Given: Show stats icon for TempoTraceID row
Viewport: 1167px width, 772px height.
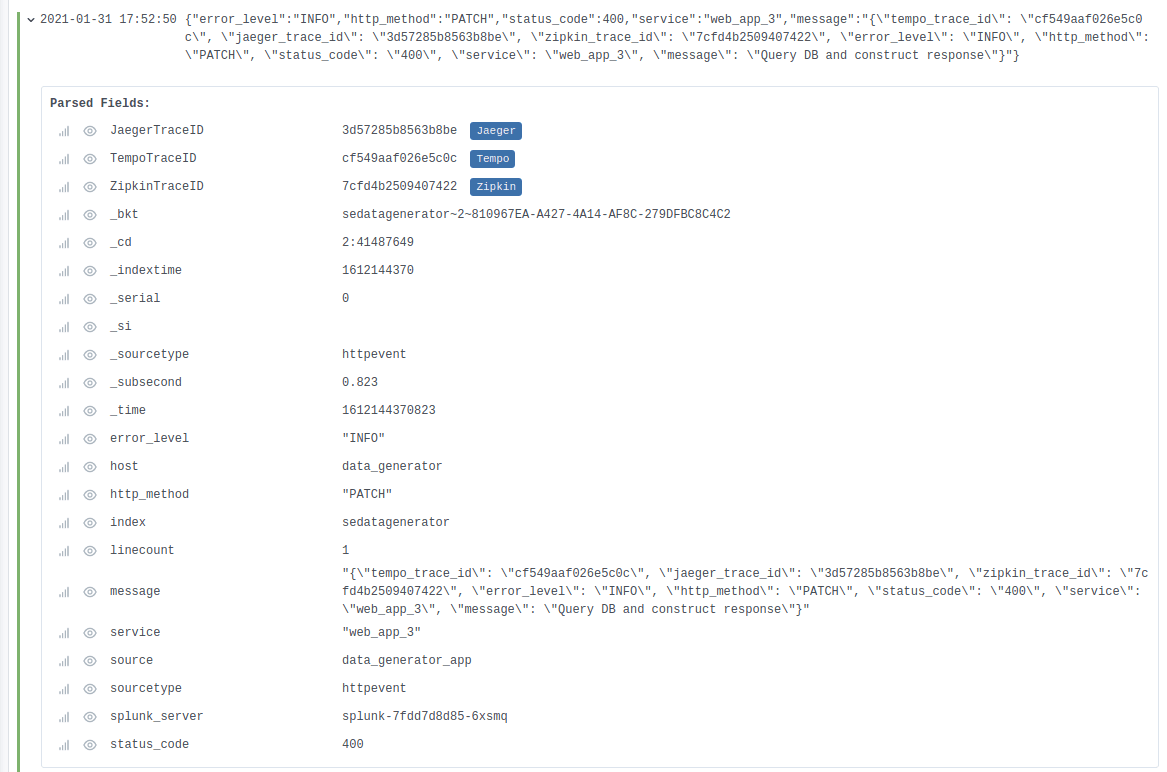Looking at the screenshot, I should click(x=64, y=159).
